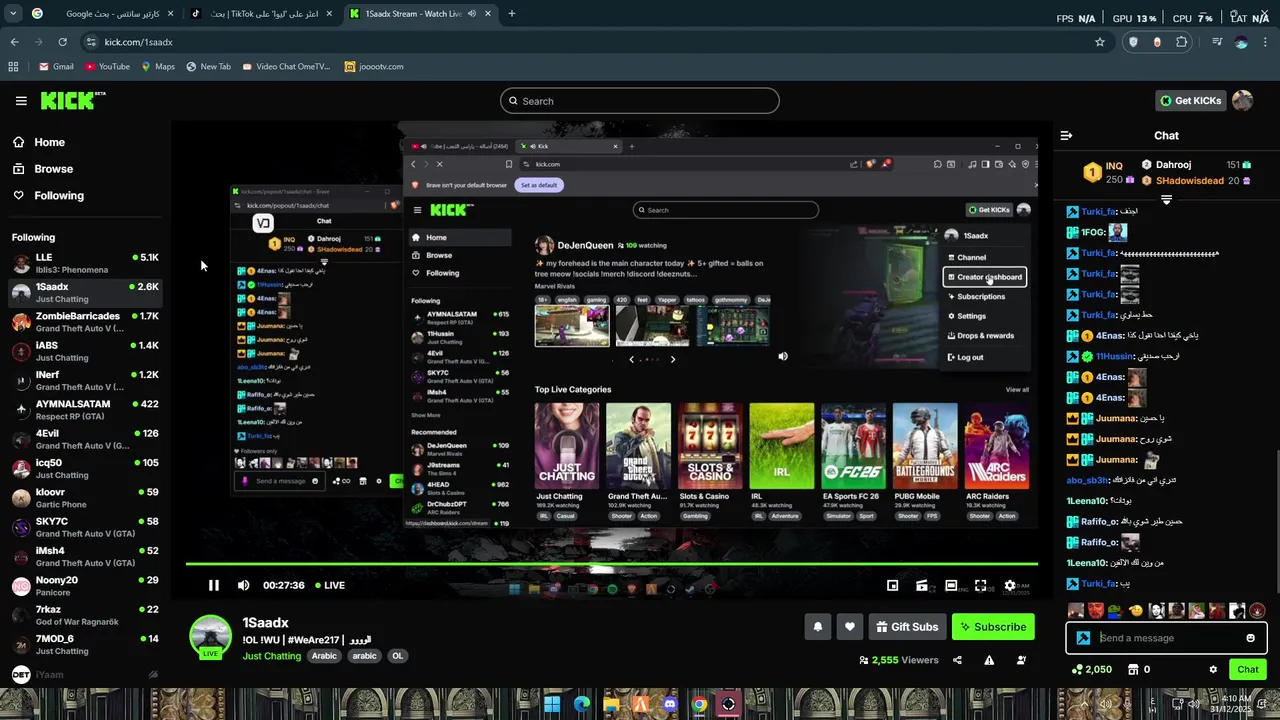The width and height of the screenshot is (1280, 720).
Task: Go back to the previous page
Action: click(x=14, y=42)
